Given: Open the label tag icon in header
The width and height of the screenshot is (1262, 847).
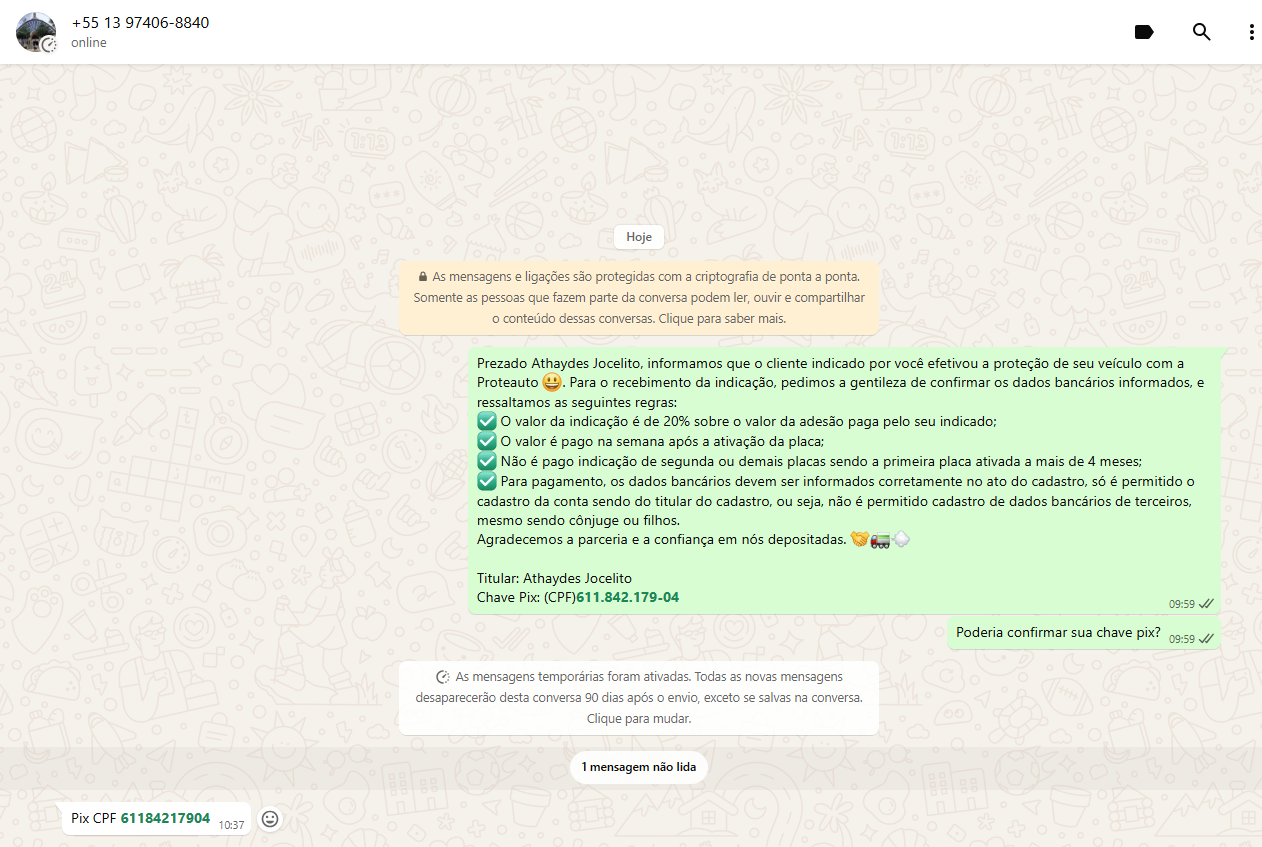Looking at the screenshot, I should click(x=1144, y=32).
